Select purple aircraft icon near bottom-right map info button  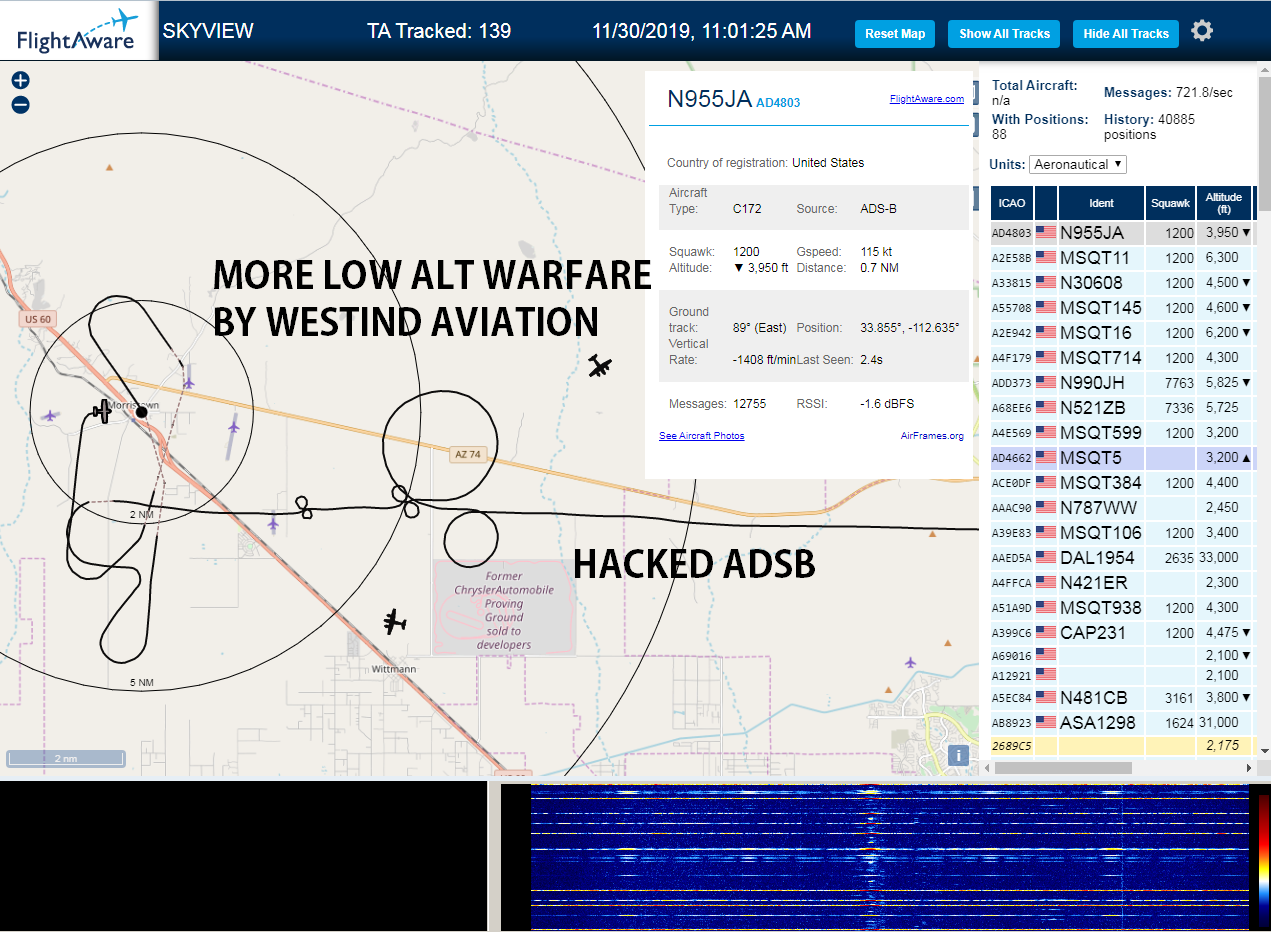click(910, 662)
